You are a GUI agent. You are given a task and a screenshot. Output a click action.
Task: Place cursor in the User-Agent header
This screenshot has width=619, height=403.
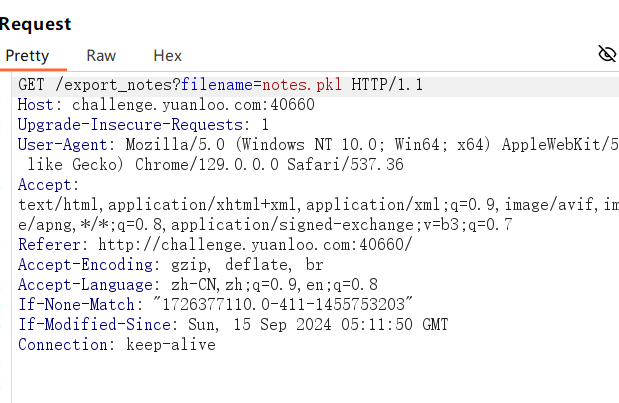[x=300, y=145]
